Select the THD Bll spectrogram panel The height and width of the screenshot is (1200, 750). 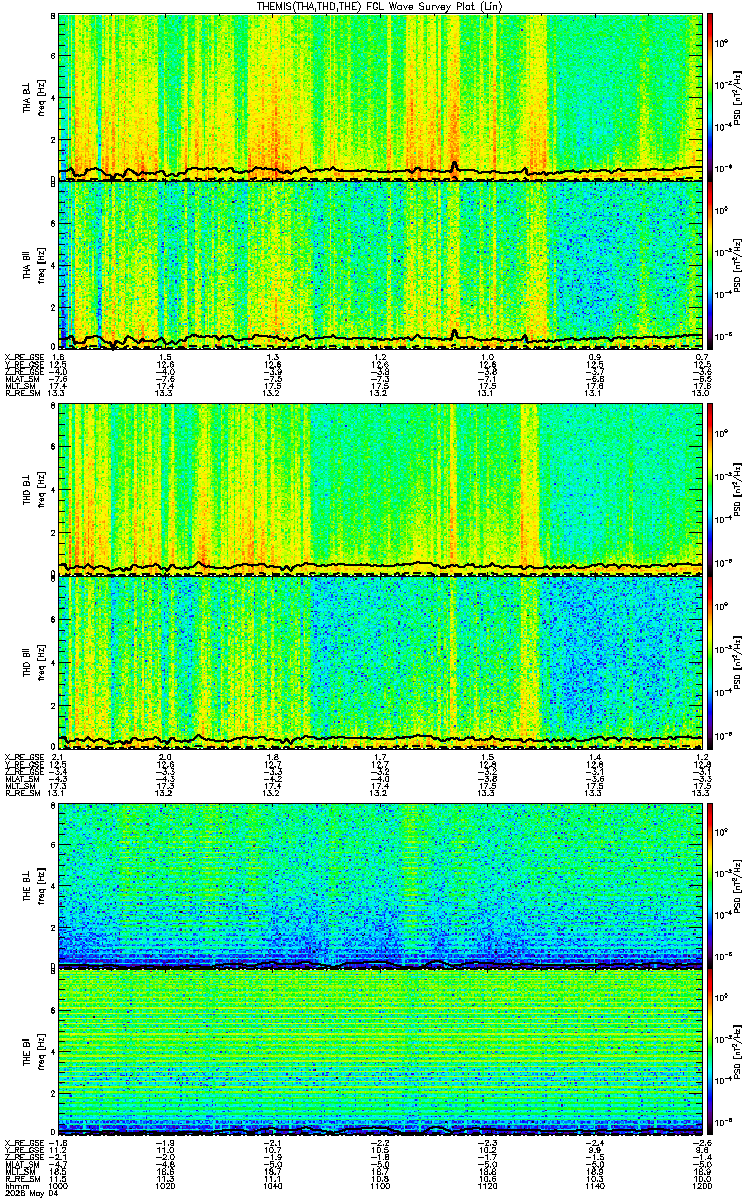[380, 661]
